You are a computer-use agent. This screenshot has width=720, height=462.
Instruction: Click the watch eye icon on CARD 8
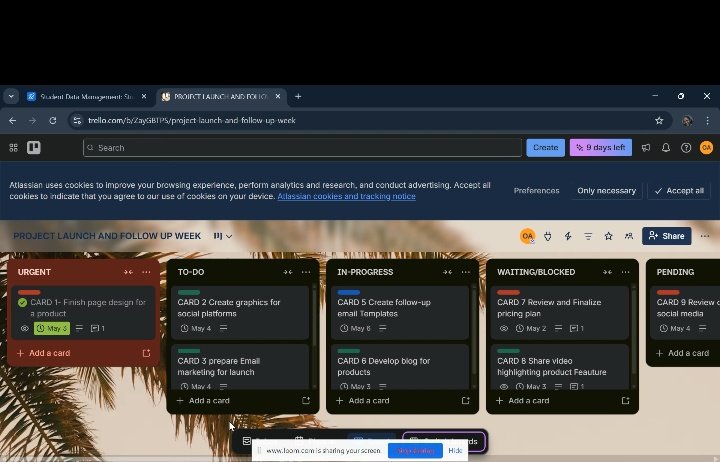click(504, 387)
